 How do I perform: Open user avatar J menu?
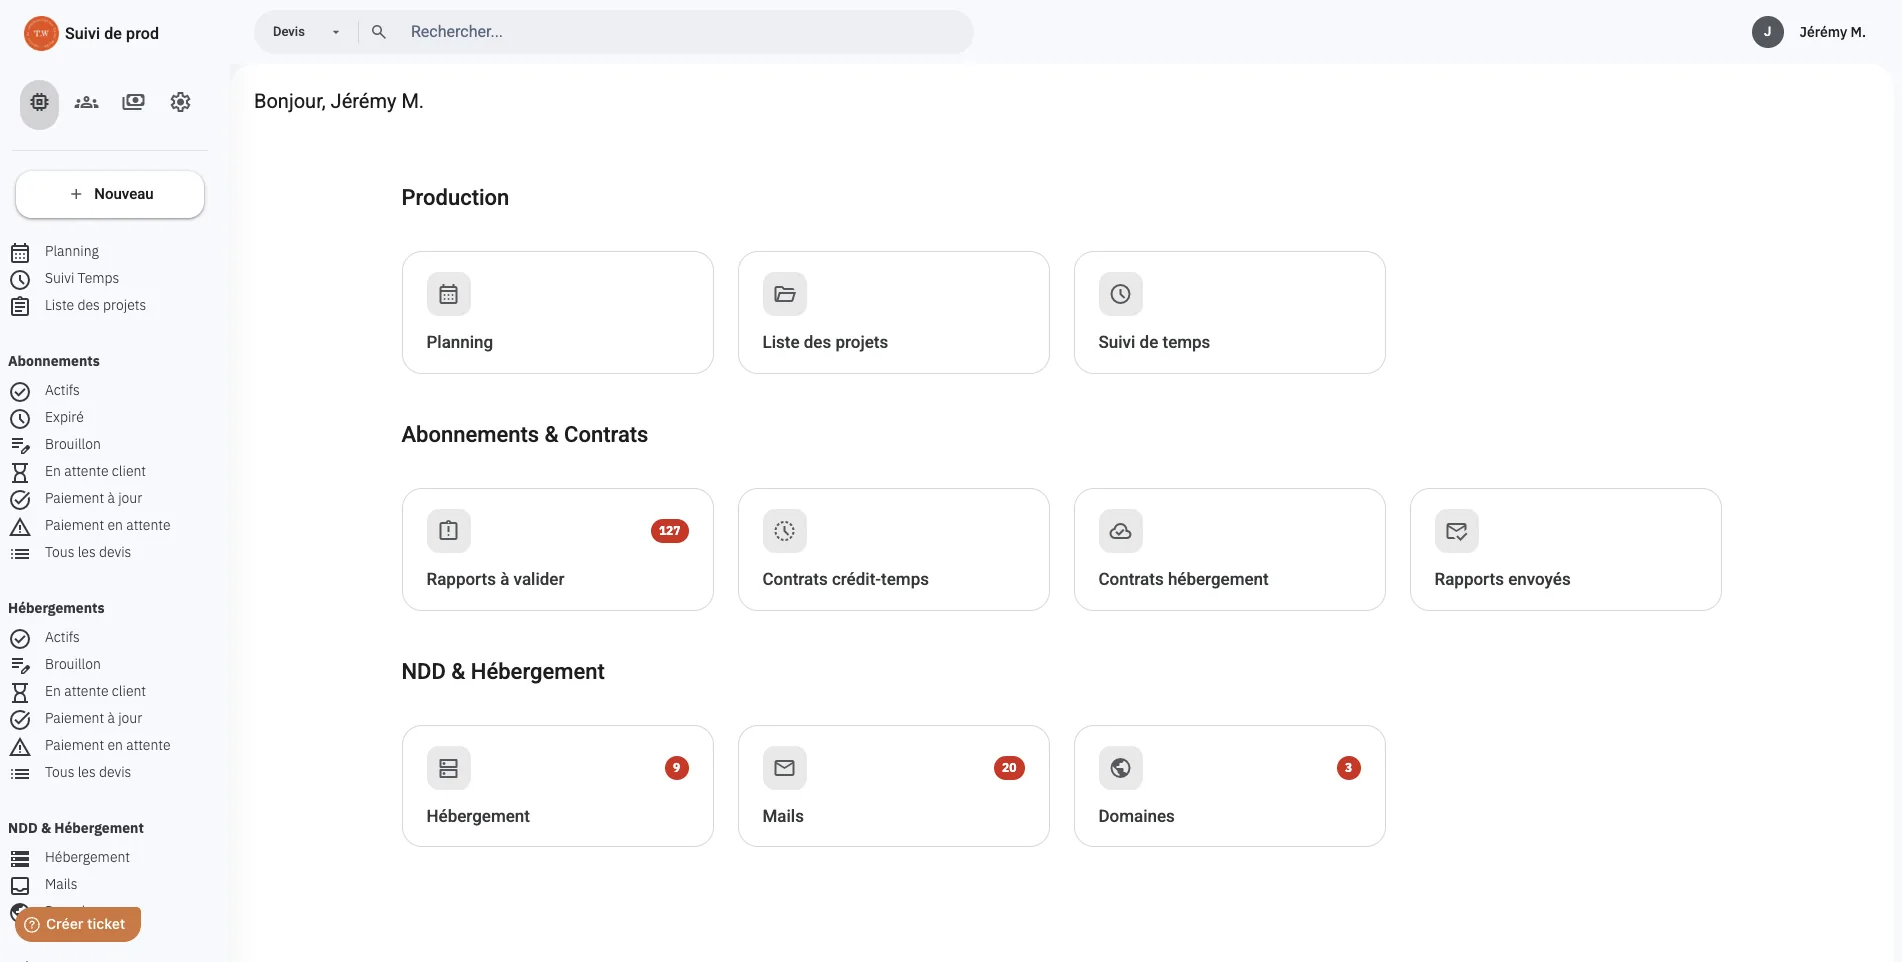[x=1767, y=32]
